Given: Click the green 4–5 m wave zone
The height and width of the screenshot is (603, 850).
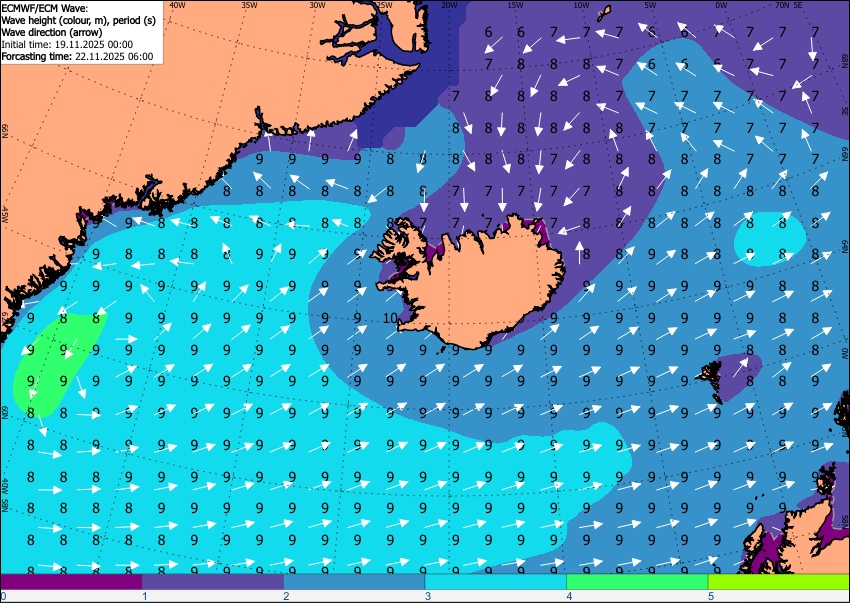Looking at the screenshot, I should pos(57,363).
